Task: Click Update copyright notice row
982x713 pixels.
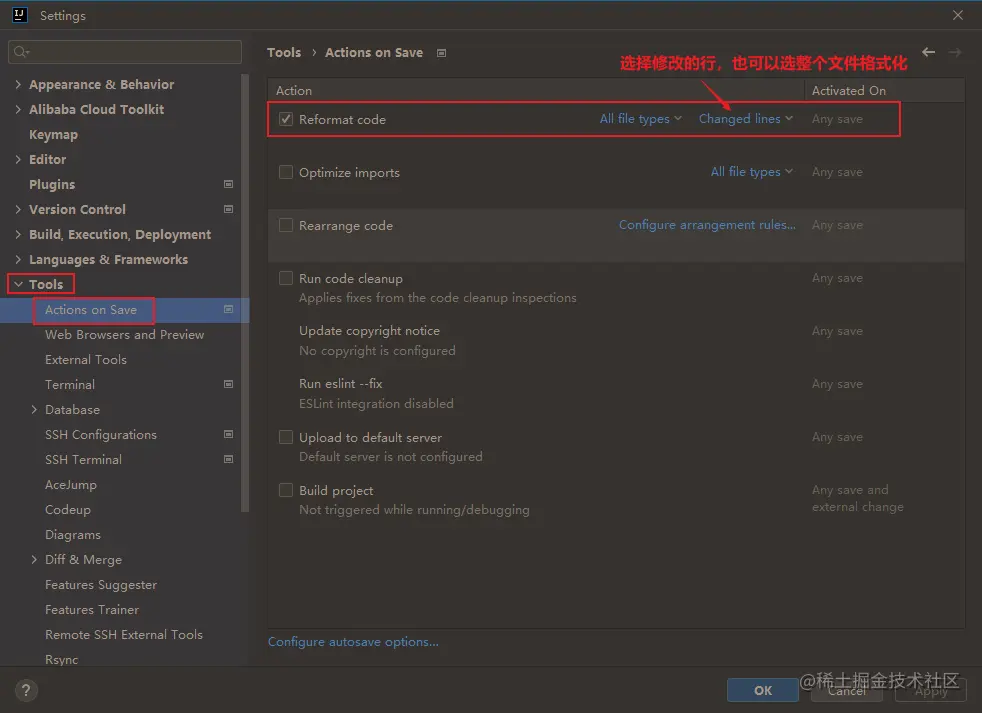Action: [x=616, y=340]
